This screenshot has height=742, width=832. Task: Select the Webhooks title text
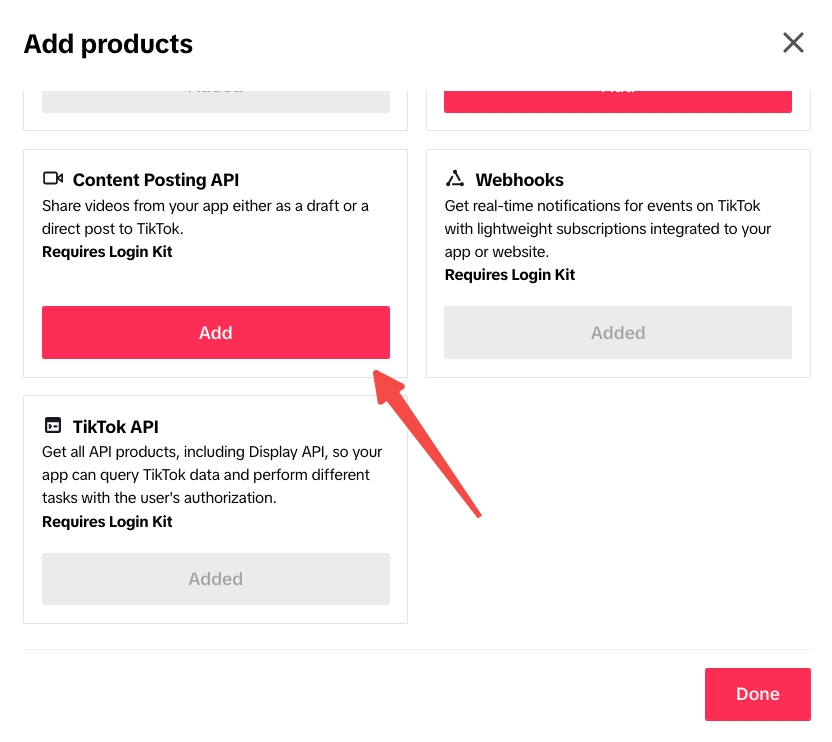[520, 180]
